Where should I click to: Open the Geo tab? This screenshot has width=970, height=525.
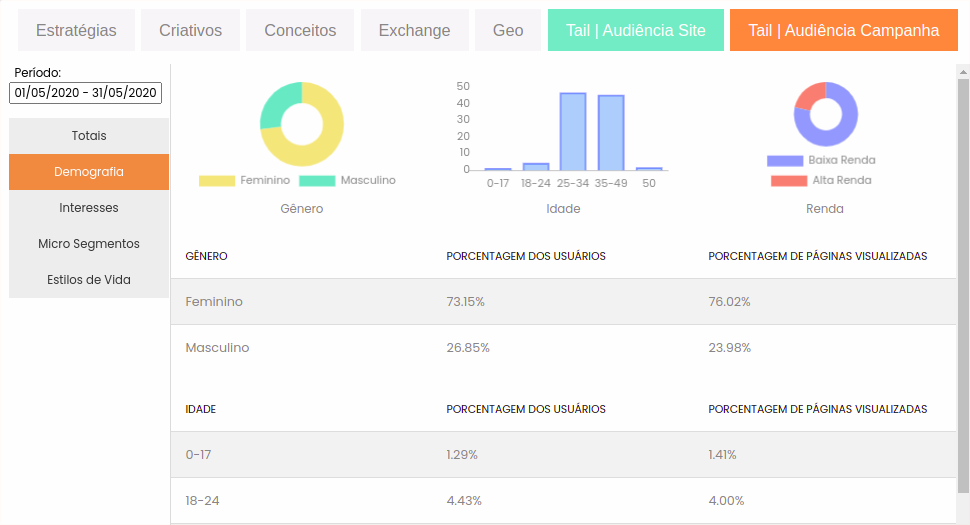click(508, 30)
